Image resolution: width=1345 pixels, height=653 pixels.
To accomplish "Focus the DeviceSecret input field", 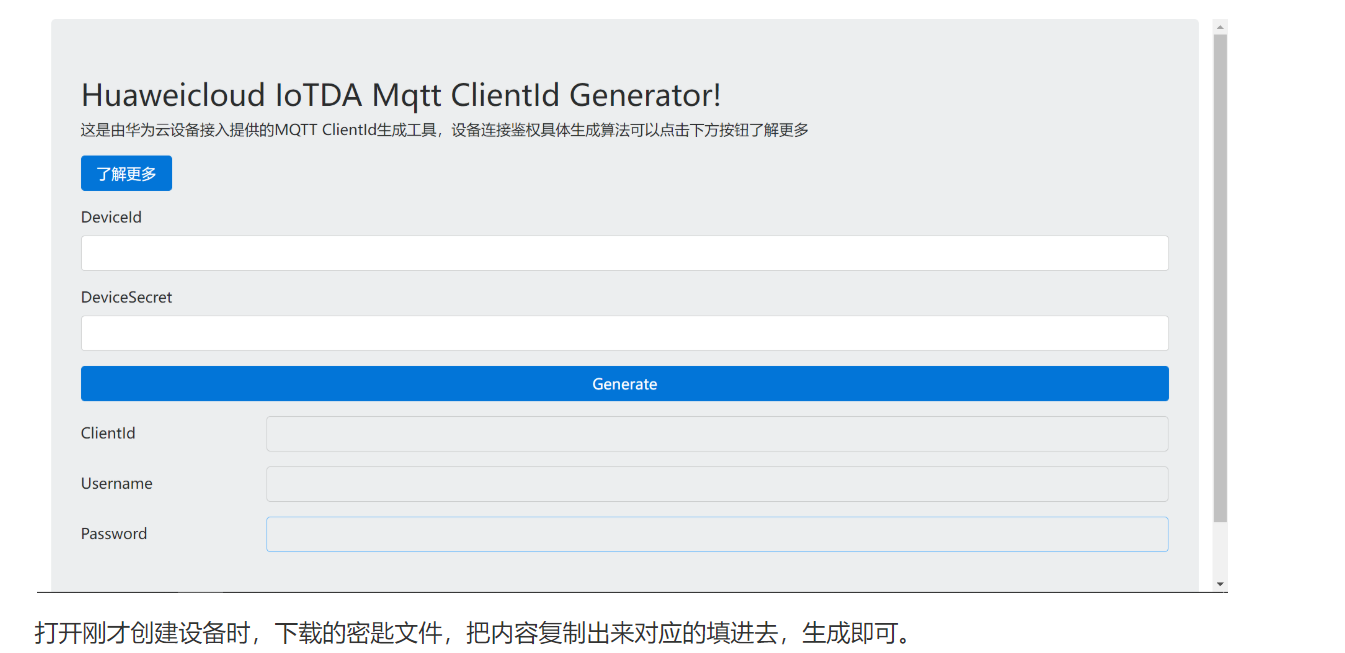I will (625, 333).
